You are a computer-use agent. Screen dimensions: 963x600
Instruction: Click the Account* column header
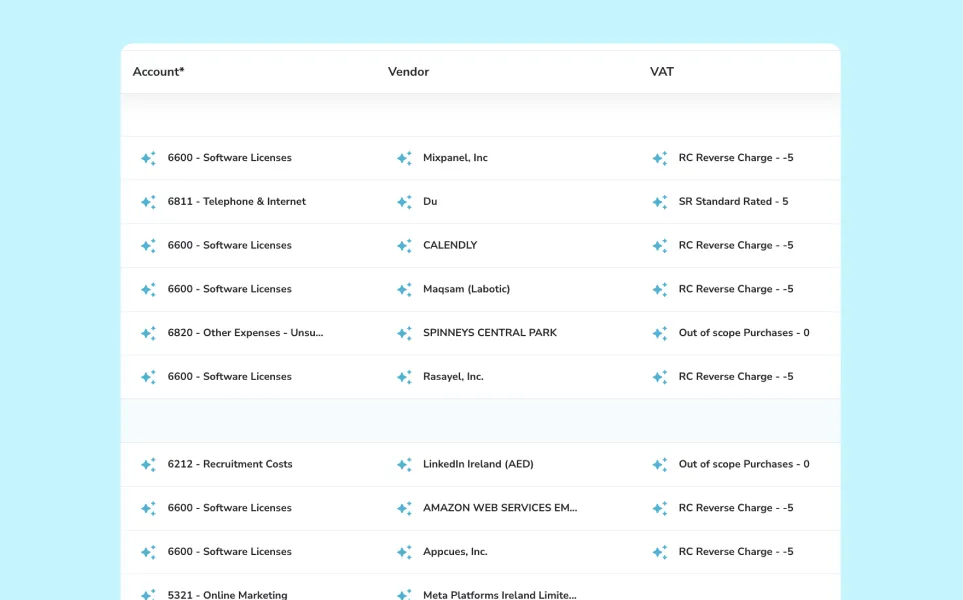[158, 71]
